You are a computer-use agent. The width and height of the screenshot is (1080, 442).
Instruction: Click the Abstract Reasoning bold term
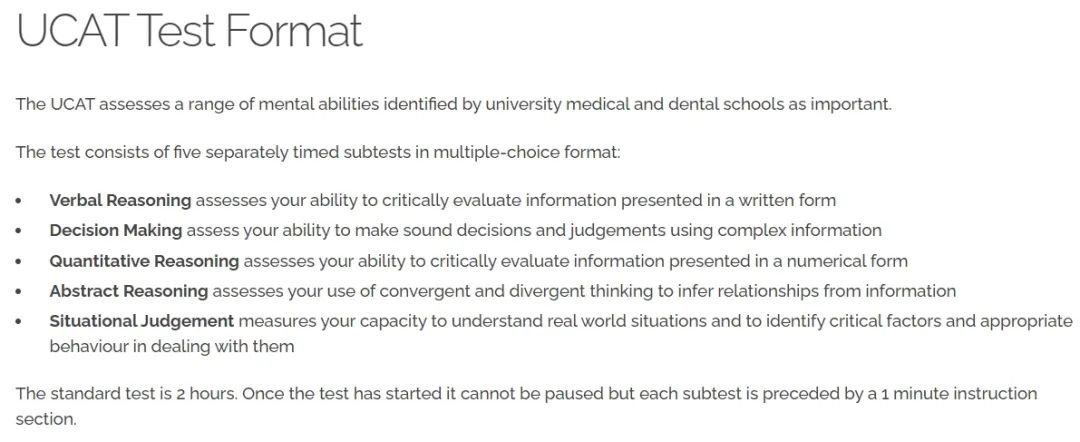pyautogui.click(x=129, y=291)
